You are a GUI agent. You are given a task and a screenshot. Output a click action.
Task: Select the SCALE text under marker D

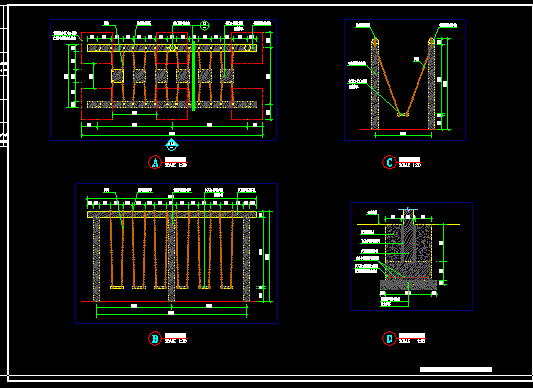(x=412, y=341)
